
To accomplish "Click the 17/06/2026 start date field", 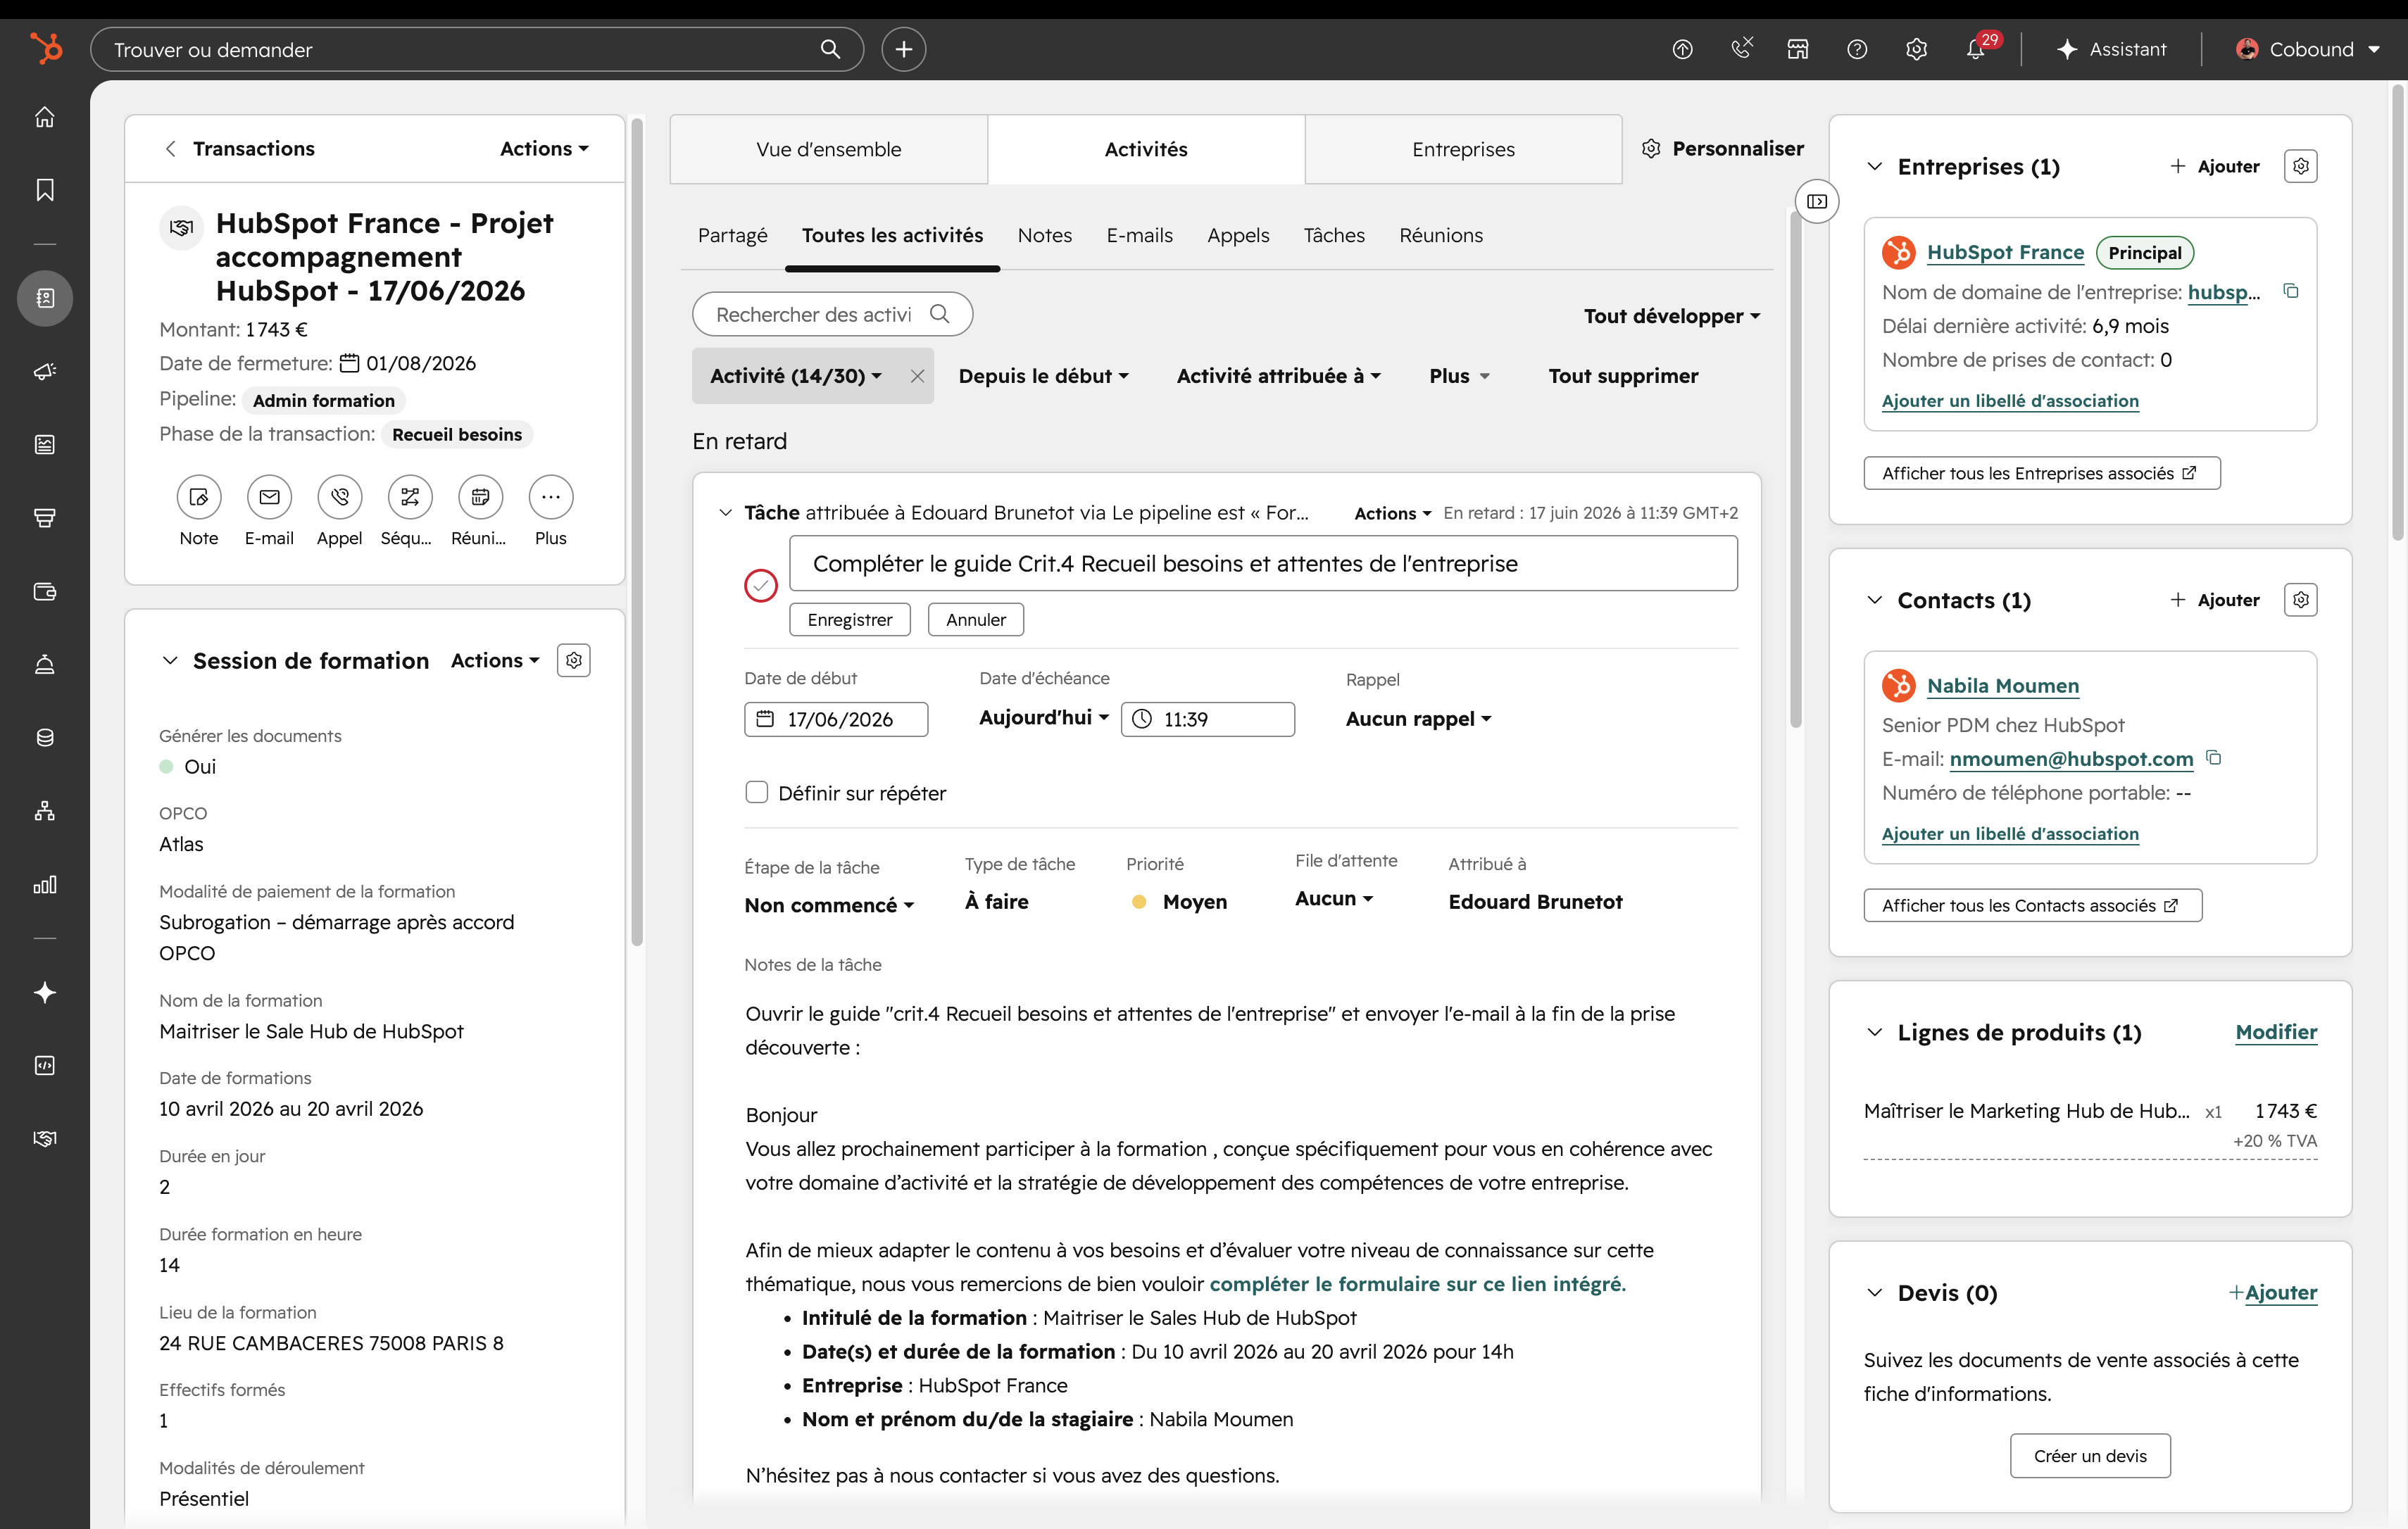I will click(836, 719).
